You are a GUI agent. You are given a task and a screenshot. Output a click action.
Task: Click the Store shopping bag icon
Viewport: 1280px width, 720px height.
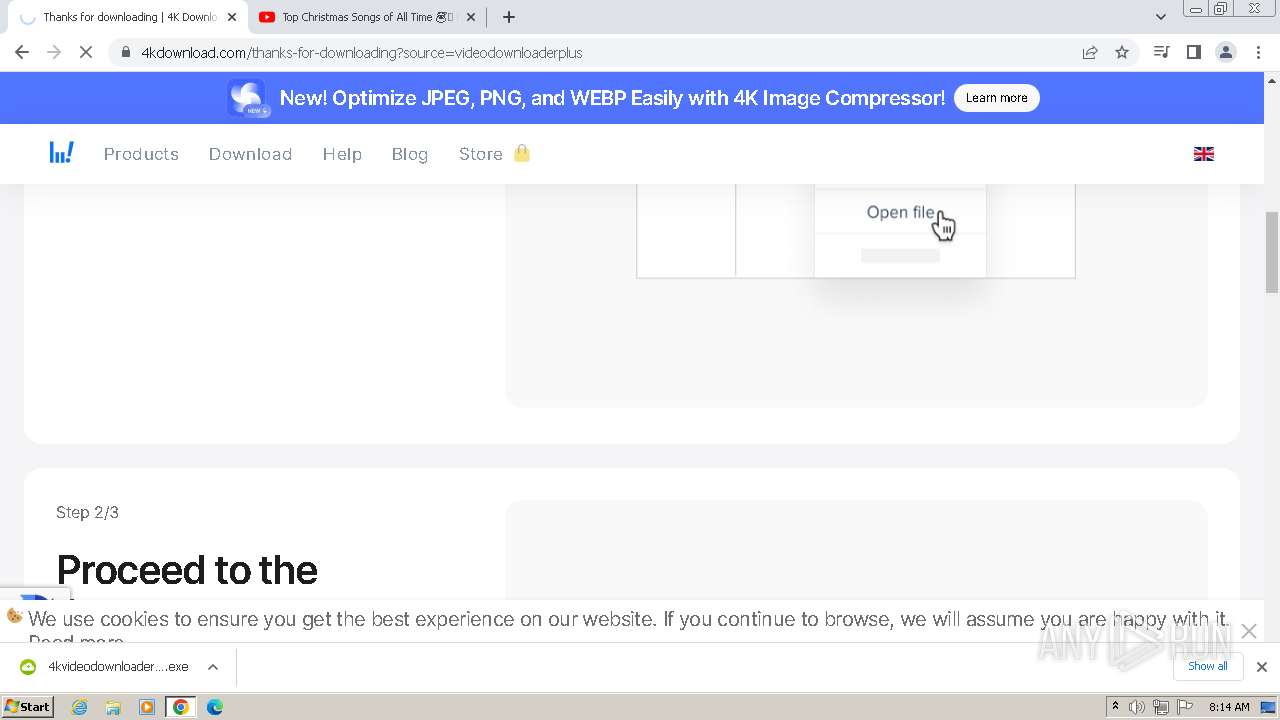(521, 153)
